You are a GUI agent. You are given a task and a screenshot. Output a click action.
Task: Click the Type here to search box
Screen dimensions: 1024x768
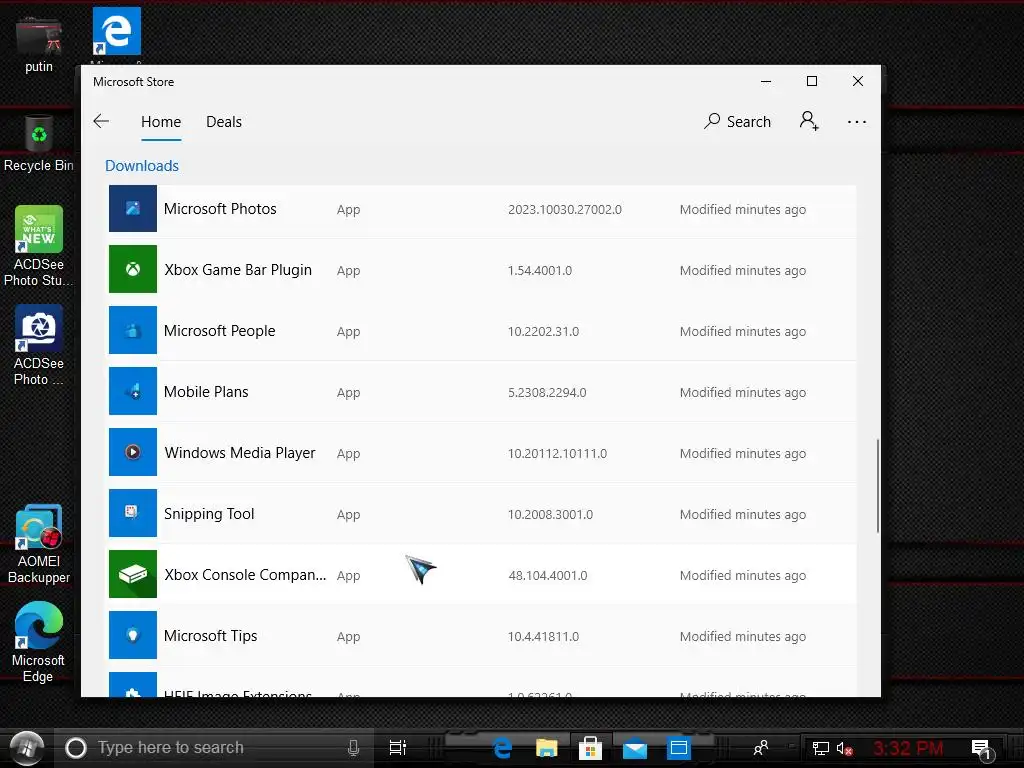click(214, 748)
